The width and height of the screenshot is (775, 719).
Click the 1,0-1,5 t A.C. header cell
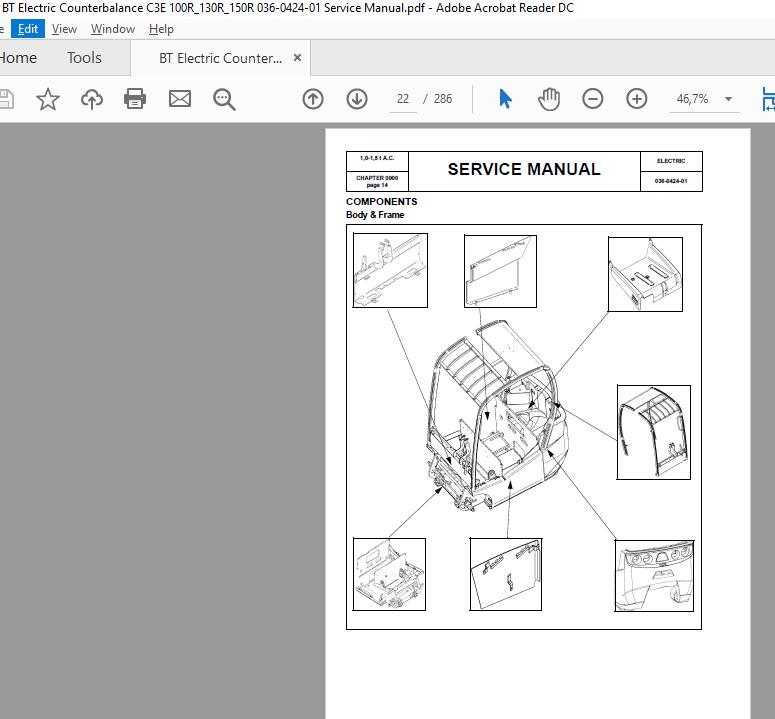click(x=377, y=162)
